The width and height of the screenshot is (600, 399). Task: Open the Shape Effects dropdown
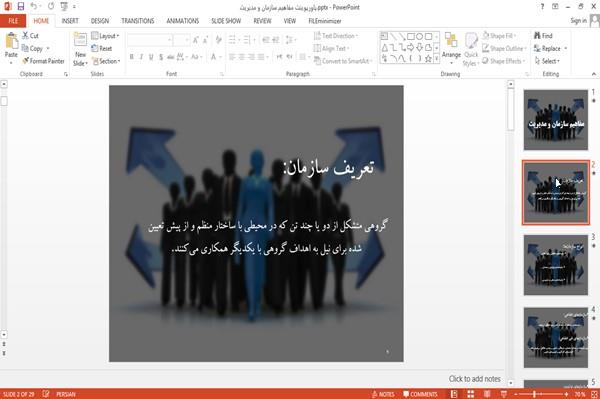[x=504, y=61]
